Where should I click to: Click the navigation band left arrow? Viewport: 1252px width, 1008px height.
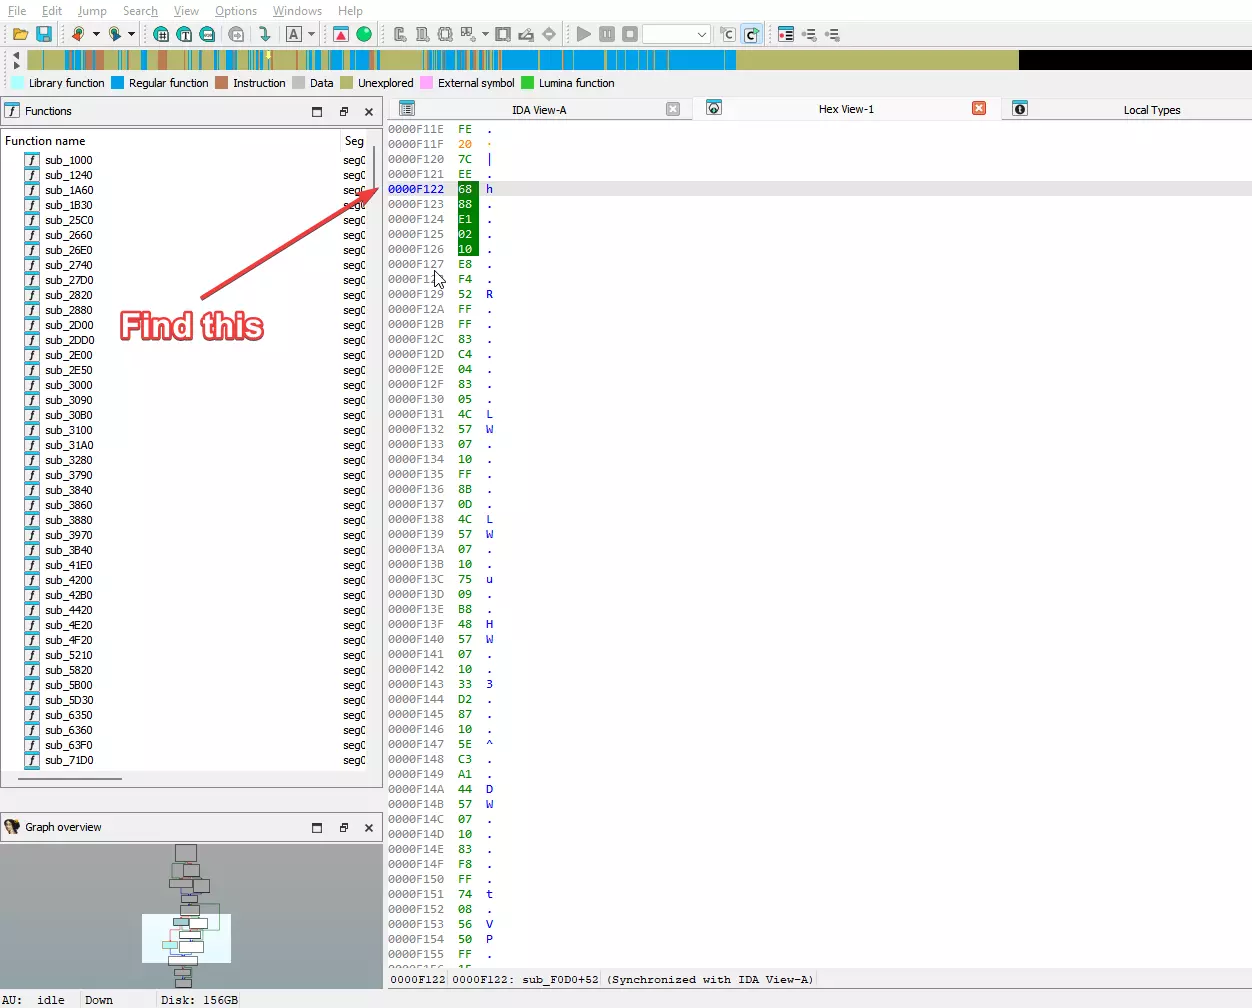pyautogui.click(x=16, y=54)
